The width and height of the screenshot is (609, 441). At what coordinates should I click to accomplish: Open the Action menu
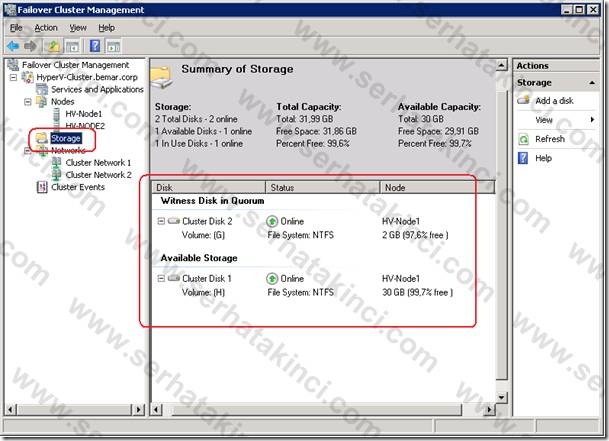point(46,28)
